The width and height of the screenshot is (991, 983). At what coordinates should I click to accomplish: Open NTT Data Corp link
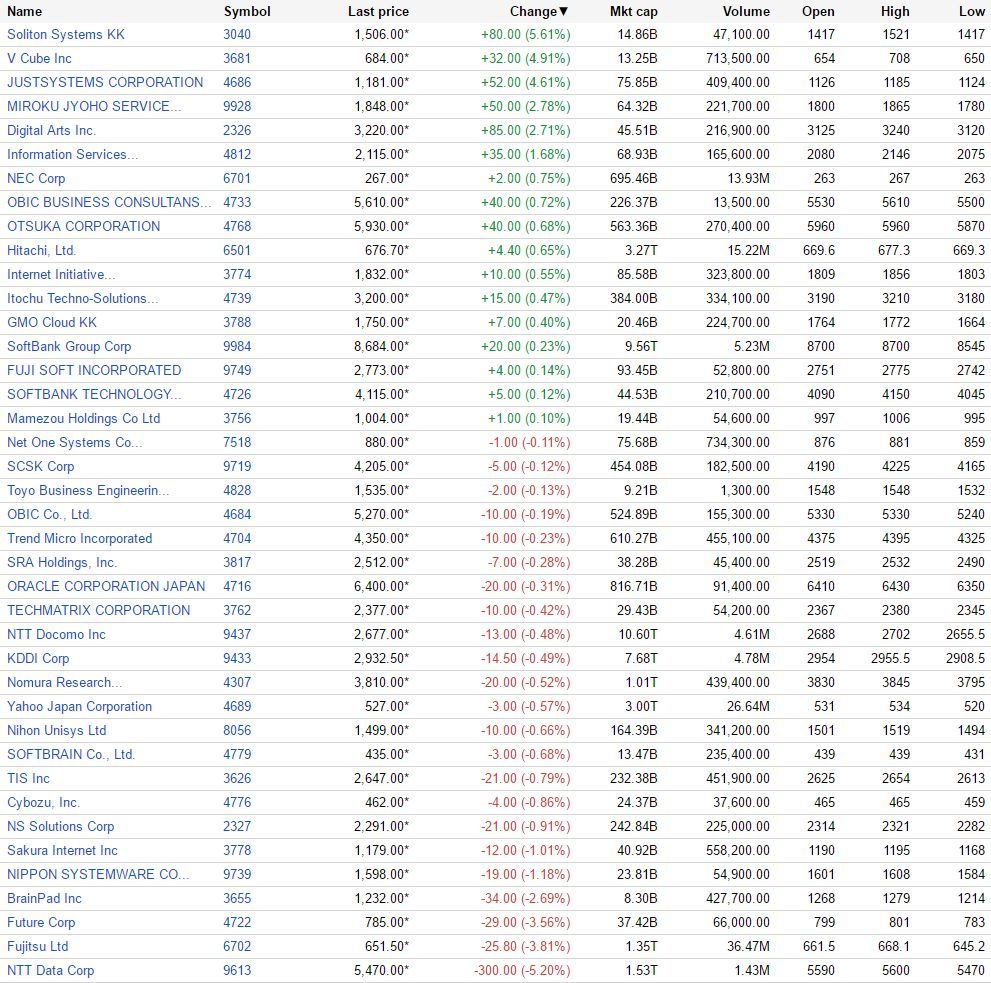51,971
